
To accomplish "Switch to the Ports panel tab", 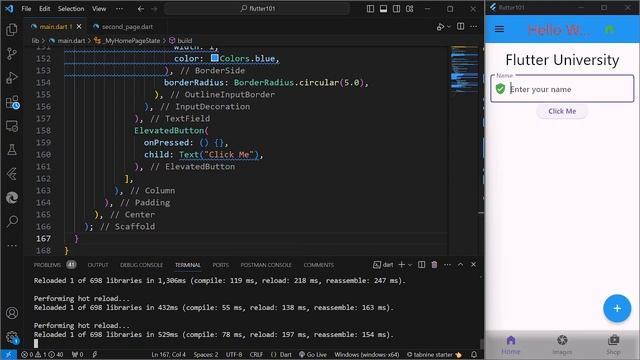I will coord(220,265).
